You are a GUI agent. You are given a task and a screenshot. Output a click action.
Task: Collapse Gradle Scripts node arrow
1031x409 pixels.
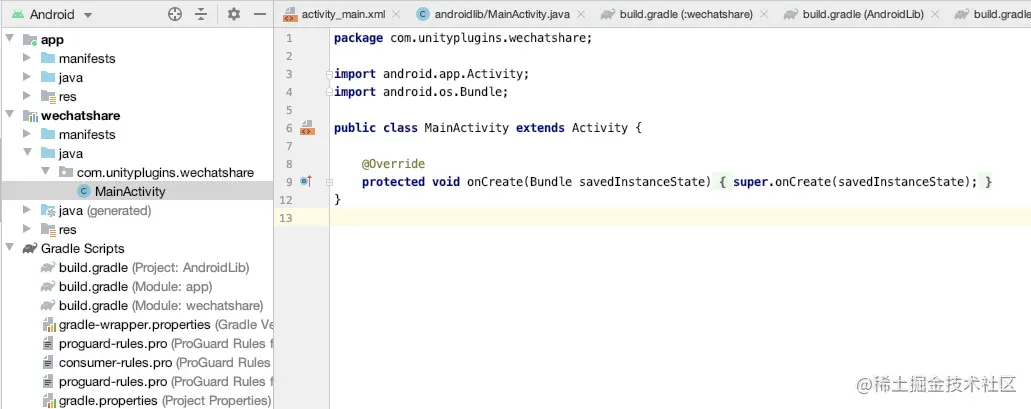click(x=10, y=248)
